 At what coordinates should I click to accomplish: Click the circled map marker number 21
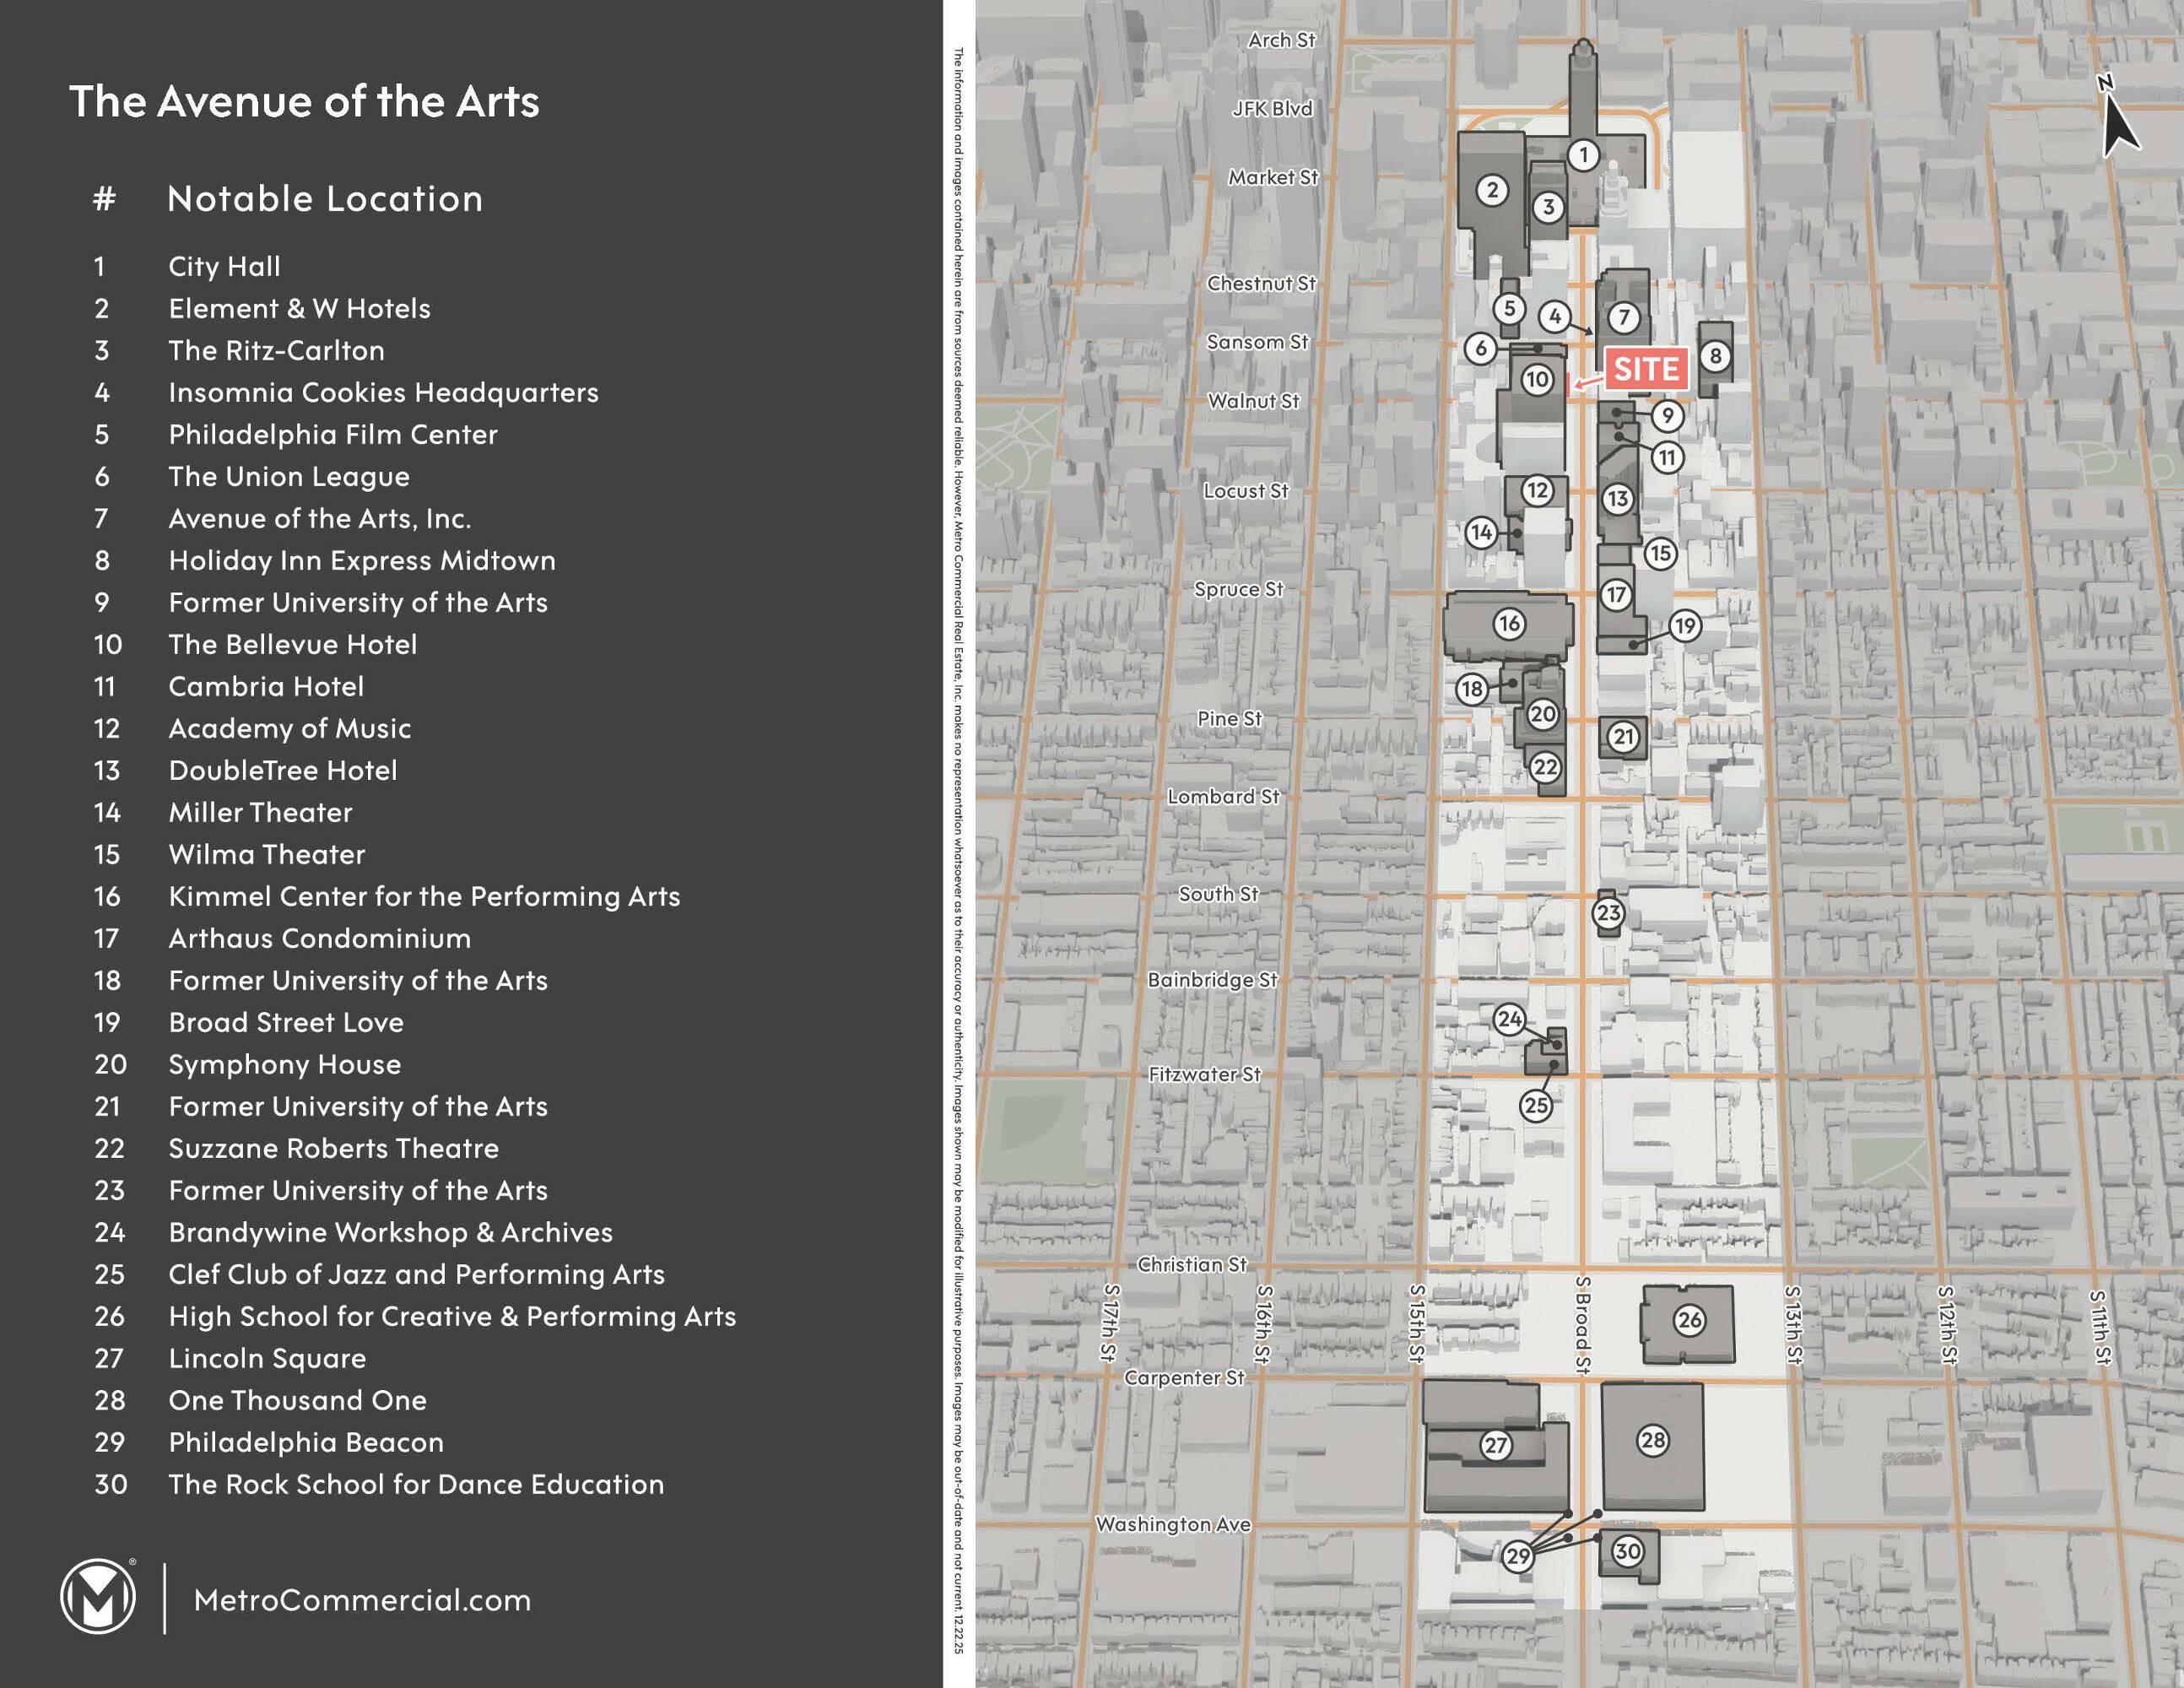tap(1623, 738)
